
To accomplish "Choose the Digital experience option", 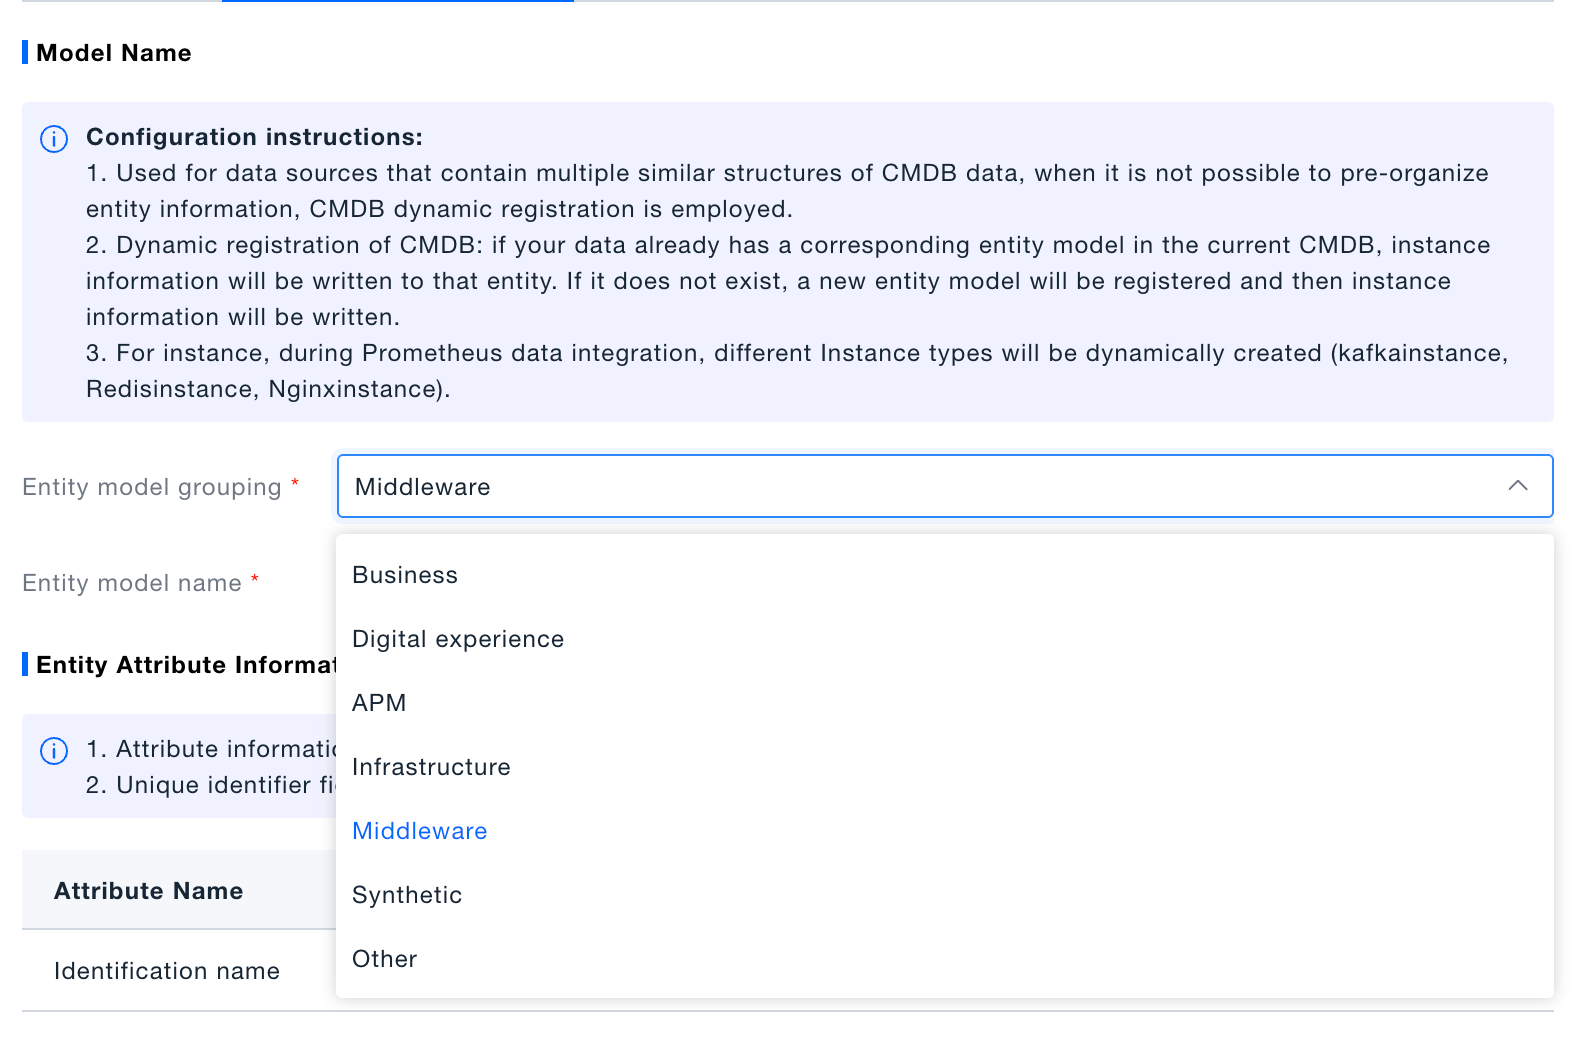I will [x=458, y=639].
